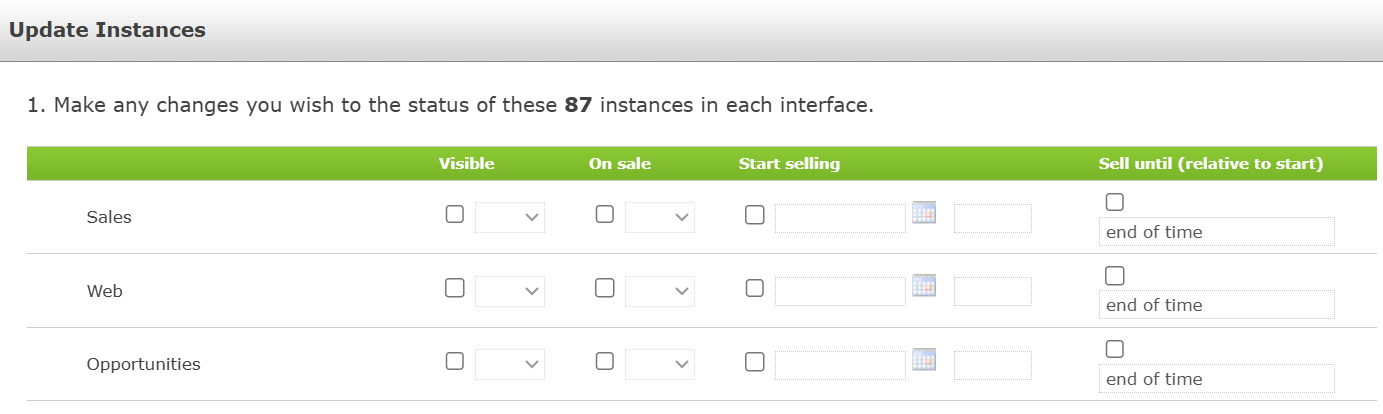Open calendar picker for Opportunities start selling
The width and height of the screenshot is (1383, 414).
924,360
